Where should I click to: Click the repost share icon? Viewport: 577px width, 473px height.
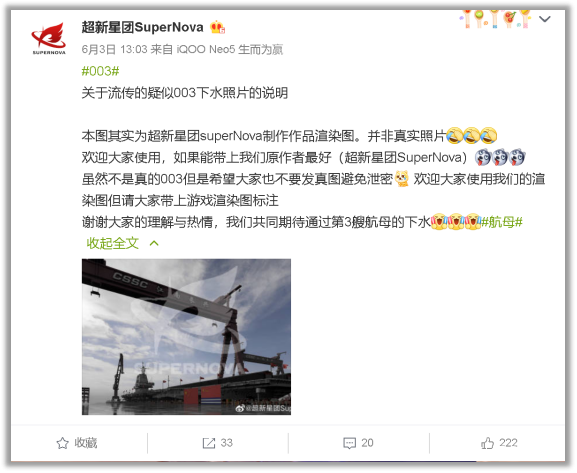[x=209, y=443]
